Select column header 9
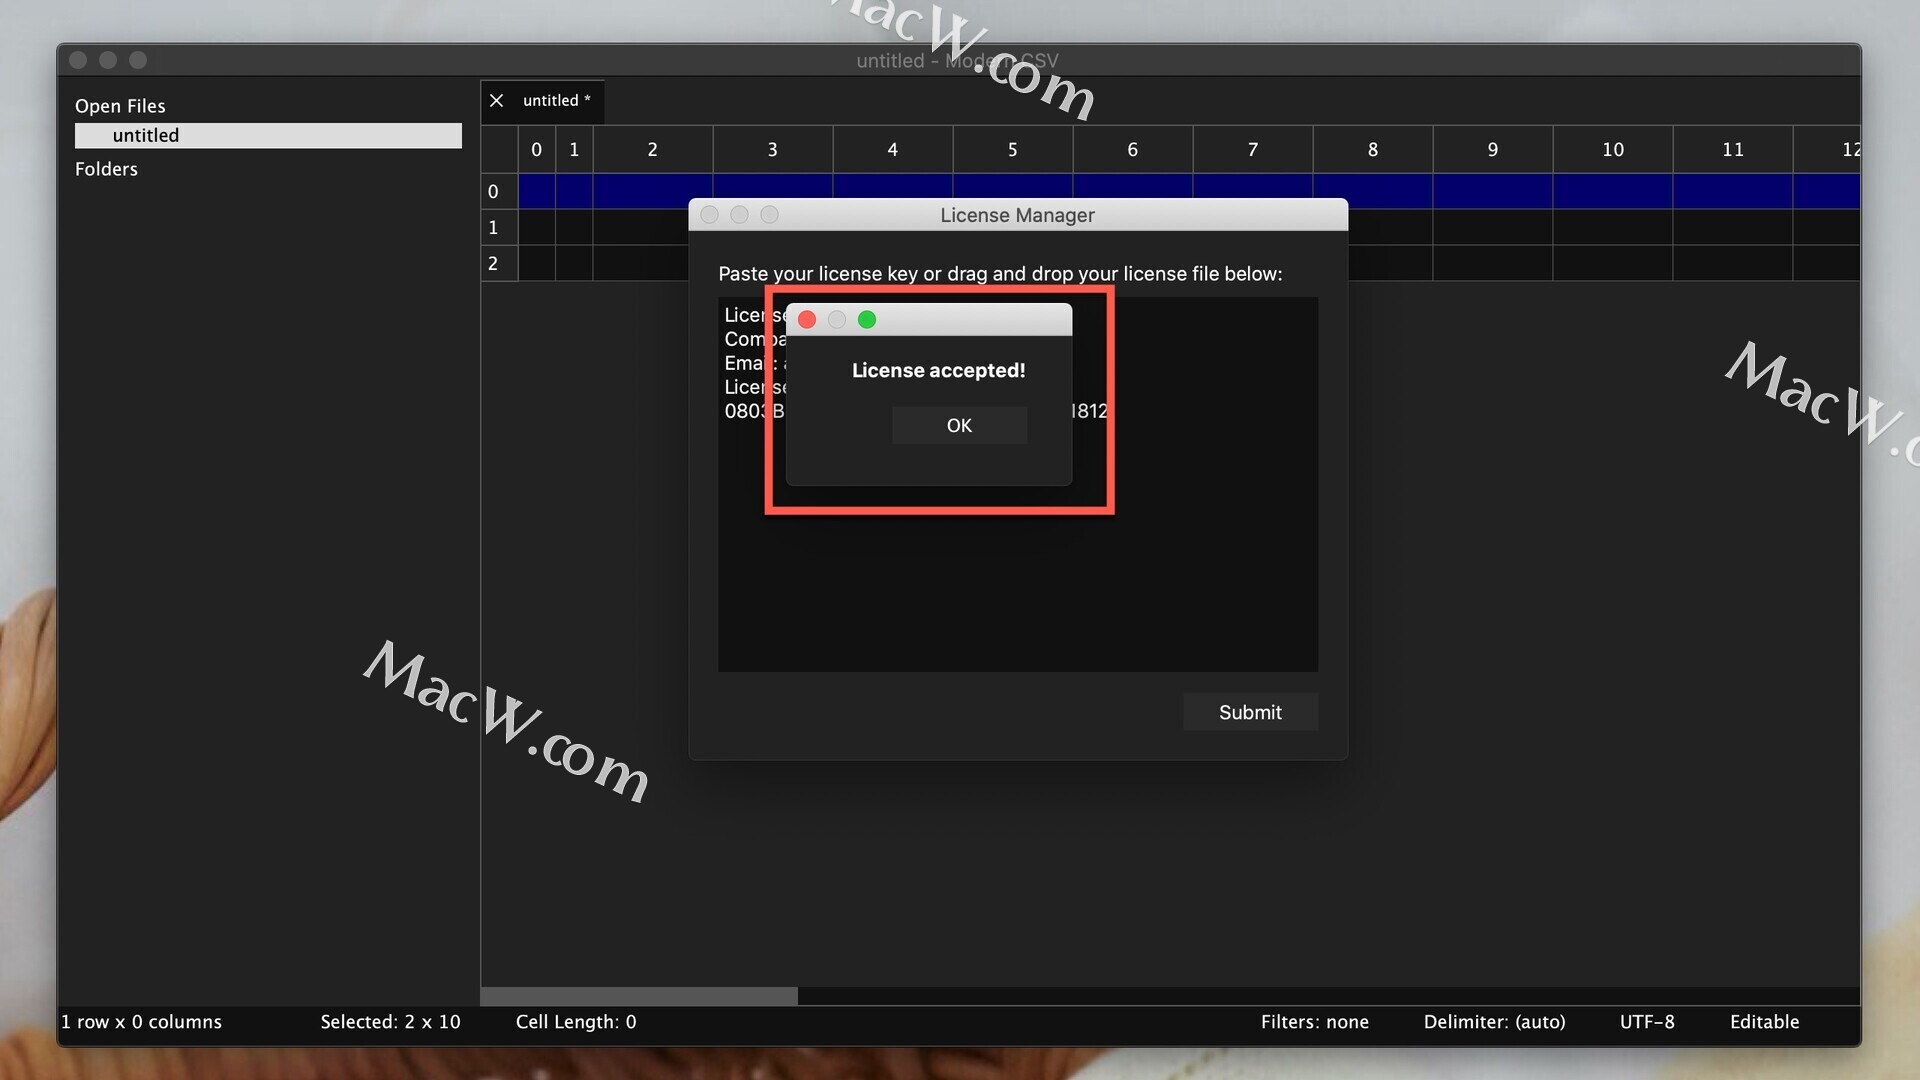This screenshot has width=1920, height=1080. [x=1493, y=149]
